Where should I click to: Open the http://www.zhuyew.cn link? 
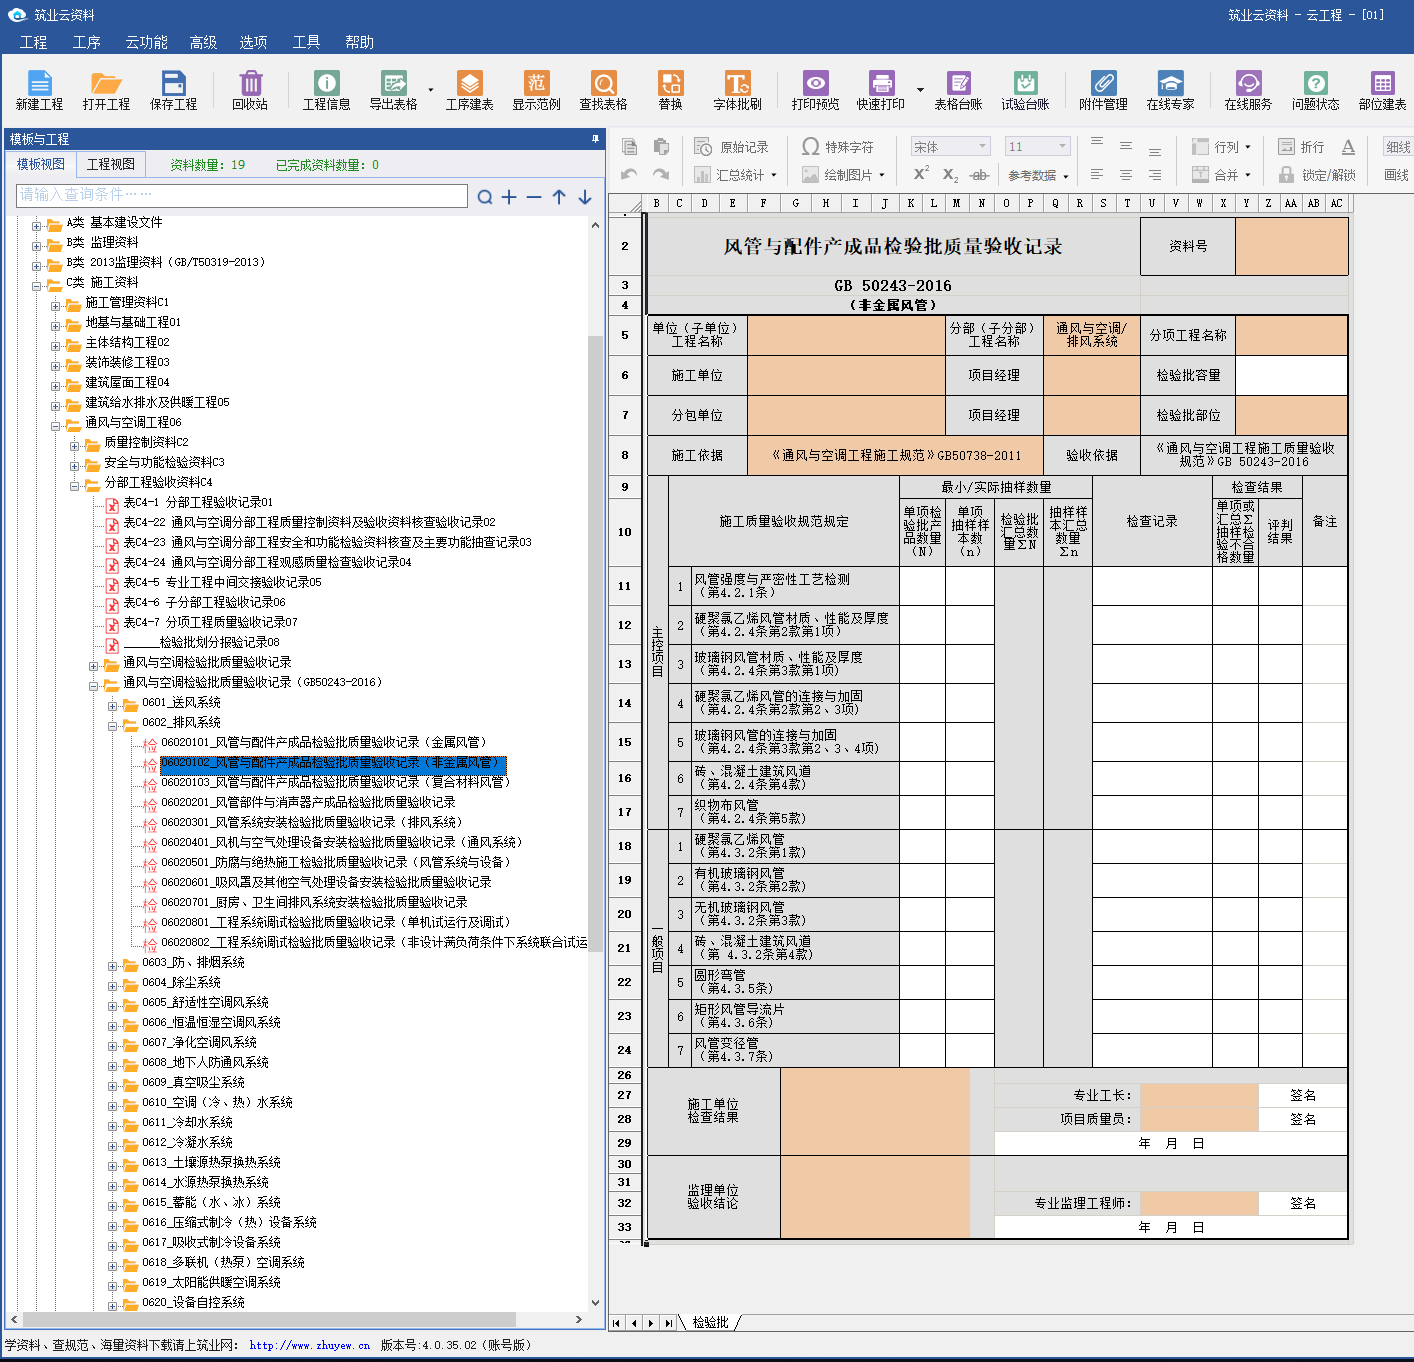tap(310, 1345)
